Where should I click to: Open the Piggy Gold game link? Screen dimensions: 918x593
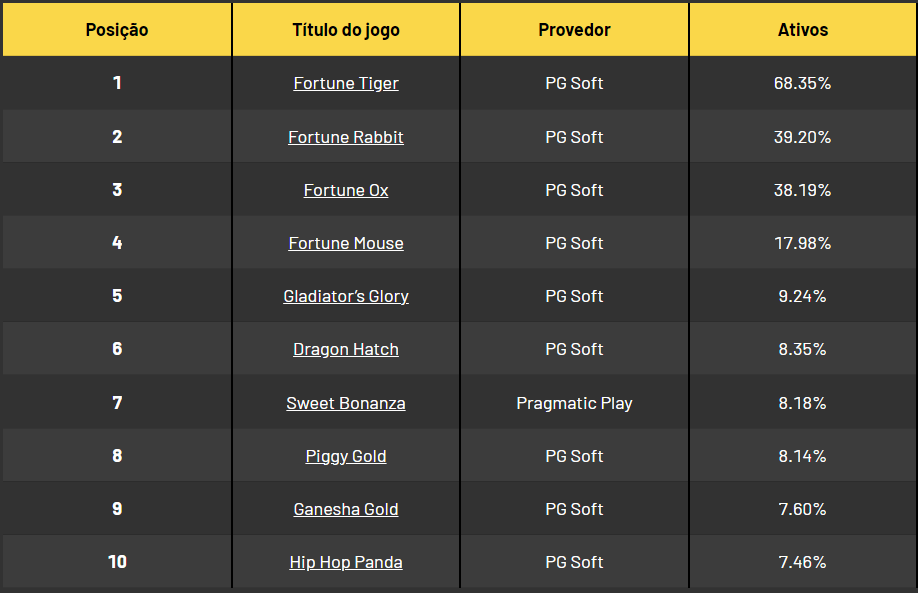(346, 455)
